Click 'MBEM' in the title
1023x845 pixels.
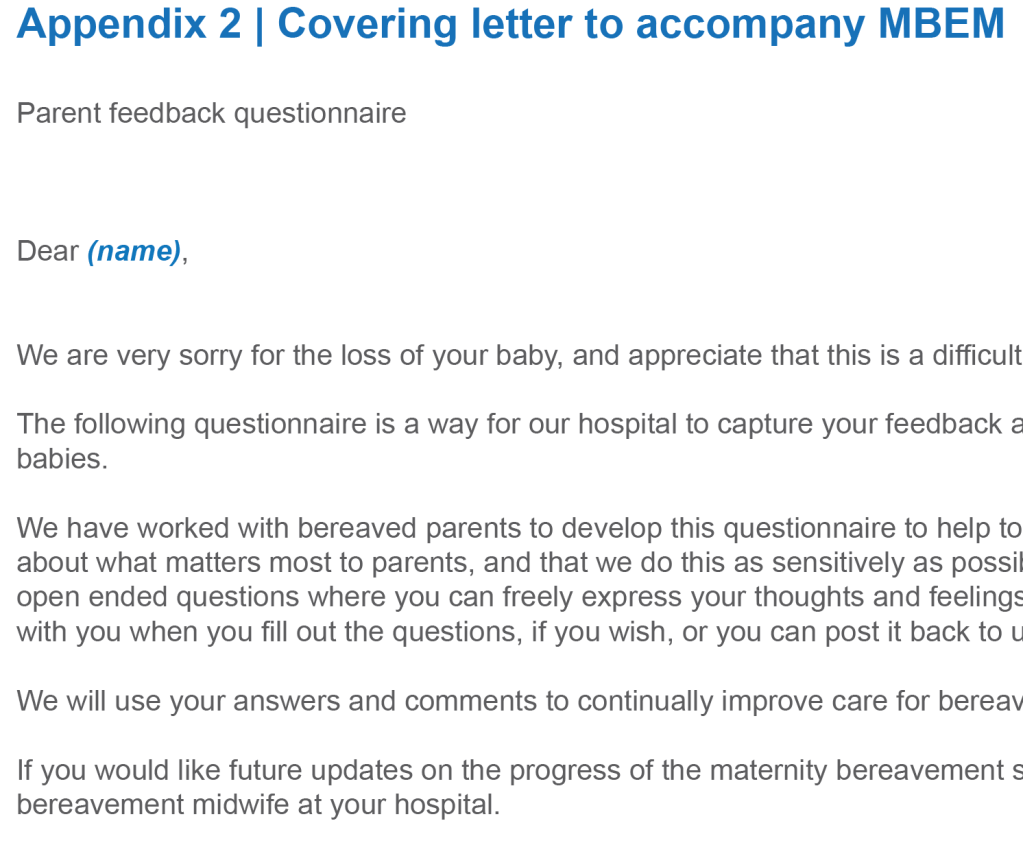(x=941, y=23)
